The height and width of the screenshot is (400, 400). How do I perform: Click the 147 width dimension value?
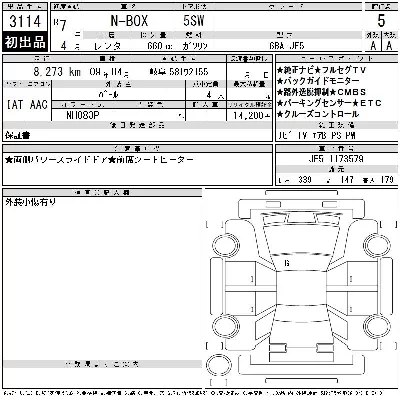[x=347, y=180]
